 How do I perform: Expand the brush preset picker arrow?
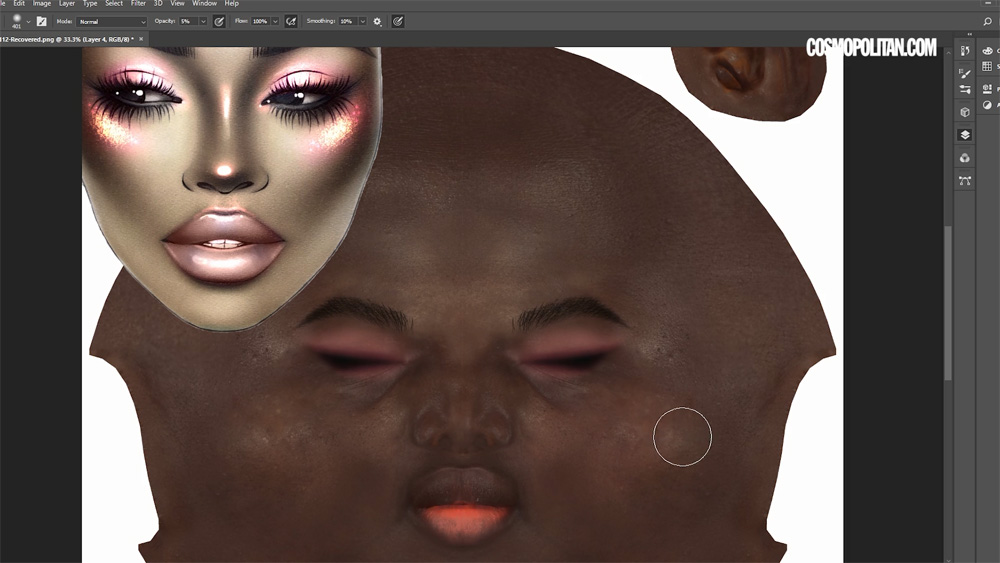(x=28, y=22)
